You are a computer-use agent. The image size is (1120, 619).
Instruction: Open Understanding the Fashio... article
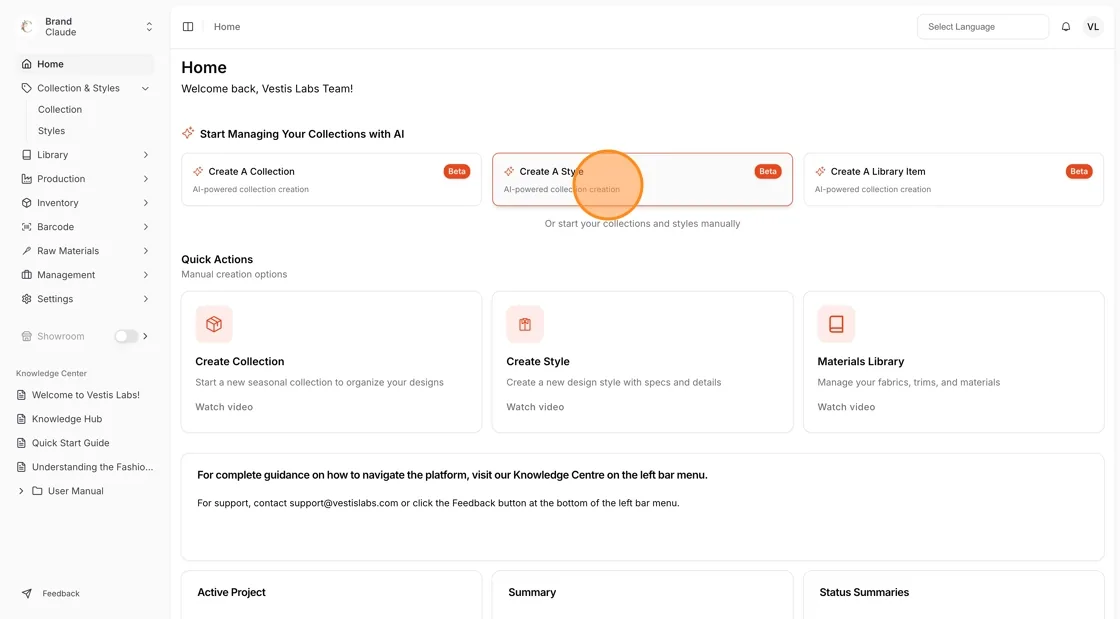(x=85, y=467)
